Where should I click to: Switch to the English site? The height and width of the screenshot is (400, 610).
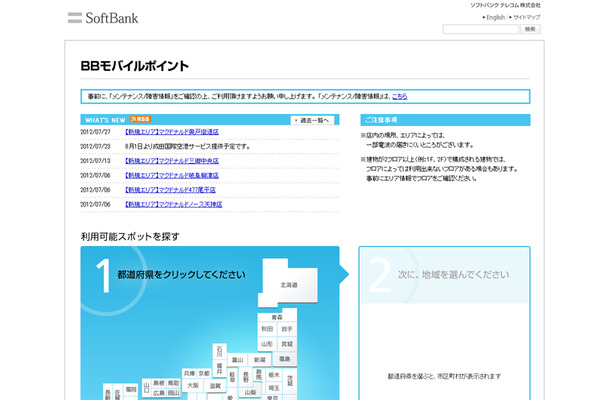495,18
